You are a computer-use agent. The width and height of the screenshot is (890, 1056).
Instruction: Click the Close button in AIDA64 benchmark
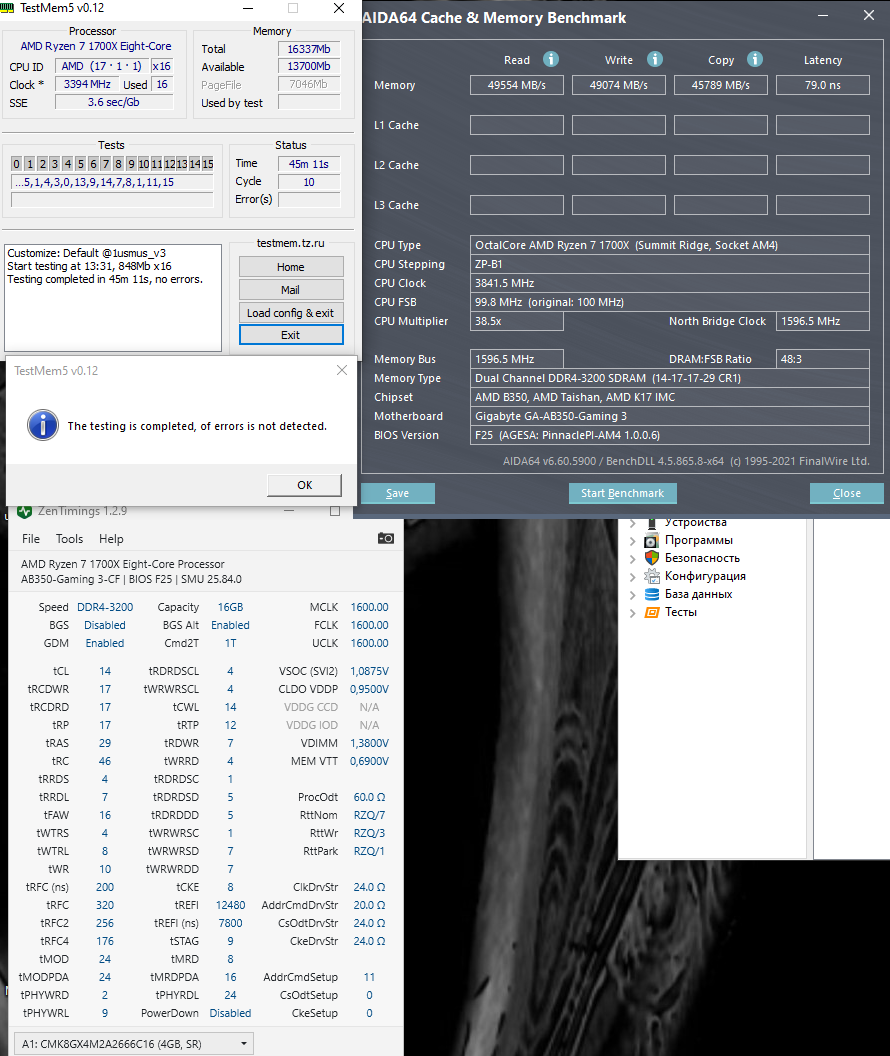point(846,493)
